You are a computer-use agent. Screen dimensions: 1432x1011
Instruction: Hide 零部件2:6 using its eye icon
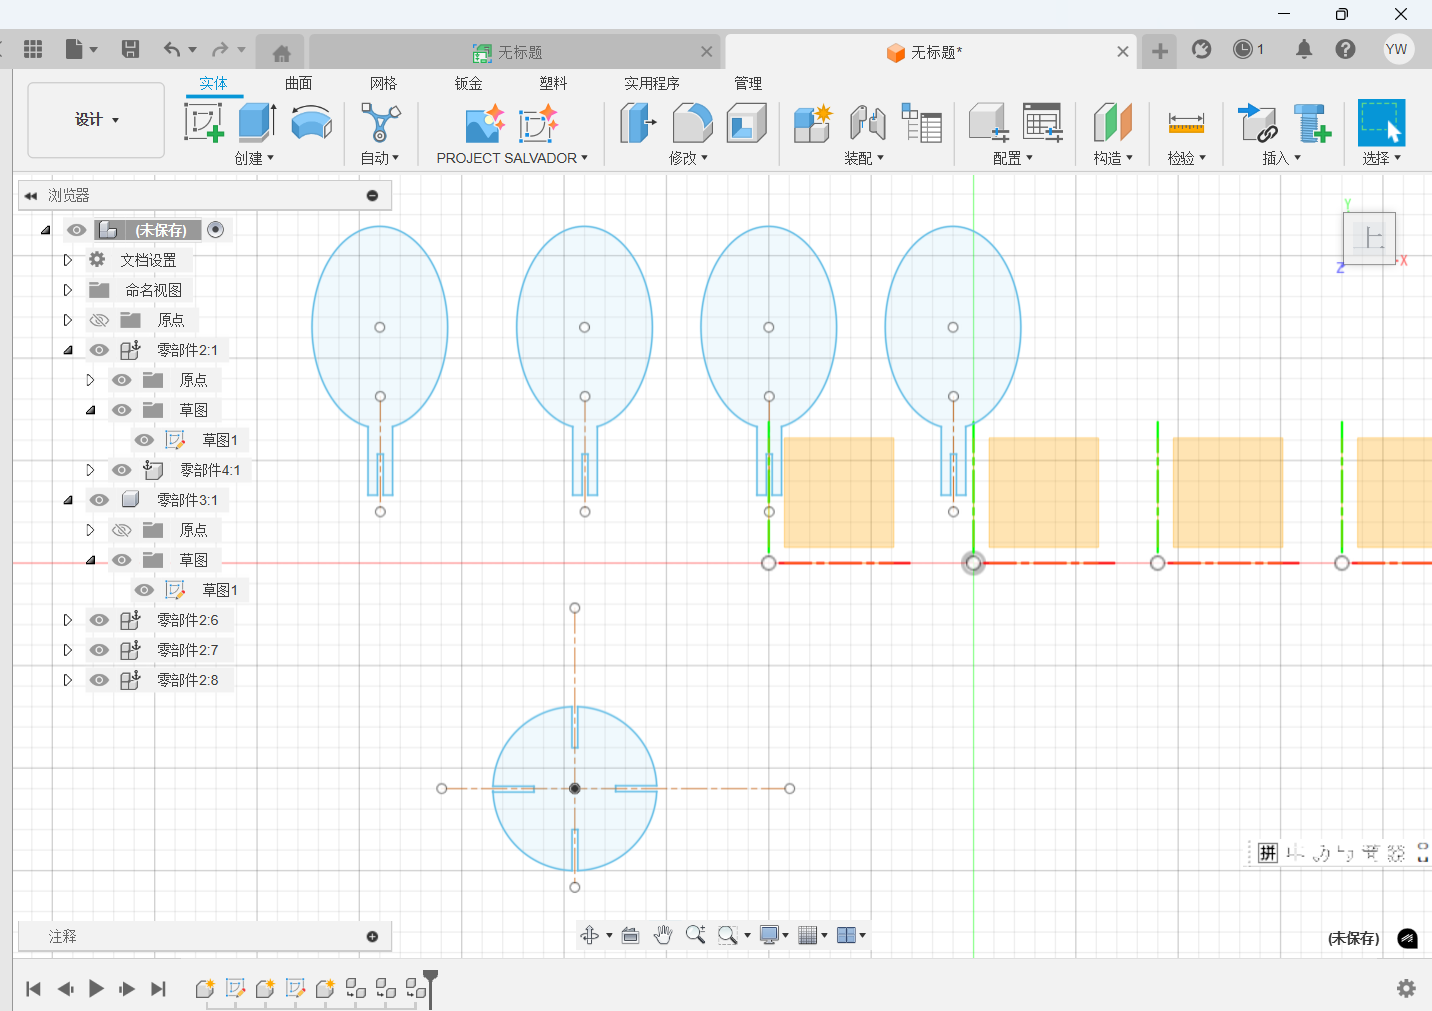pos(99,620)
